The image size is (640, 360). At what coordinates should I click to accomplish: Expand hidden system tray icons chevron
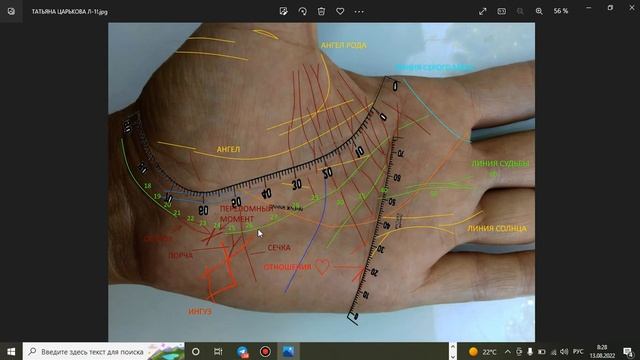pyautogui.click(x=507, y=351)
